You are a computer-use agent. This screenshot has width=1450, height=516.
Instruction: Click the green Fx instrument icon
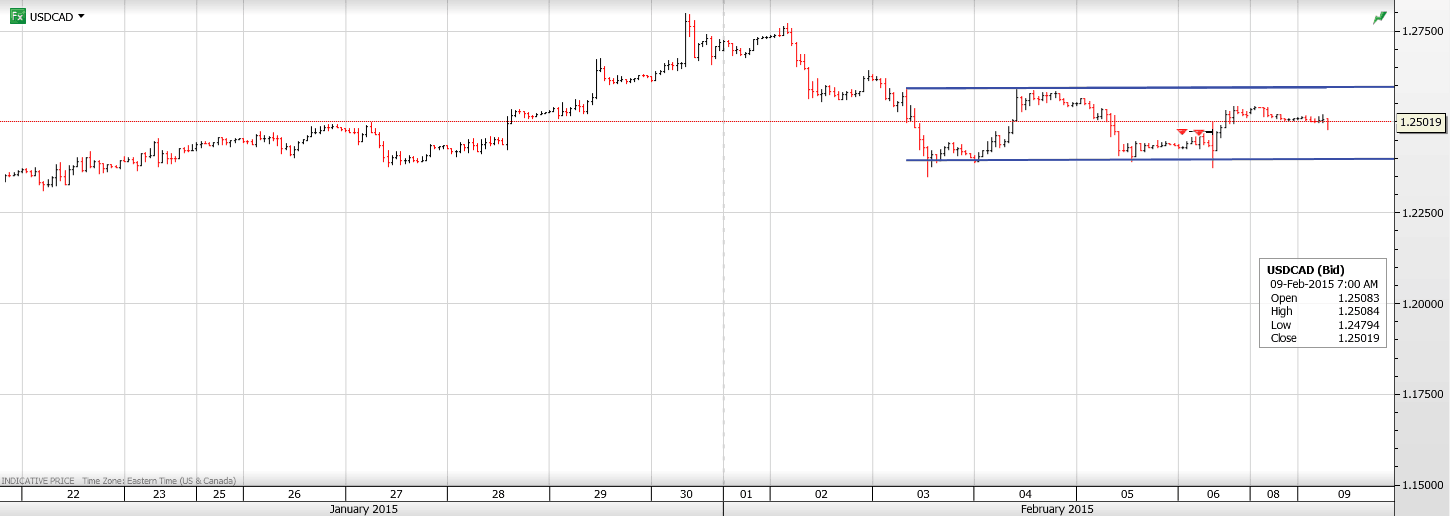tap(18, 16)
